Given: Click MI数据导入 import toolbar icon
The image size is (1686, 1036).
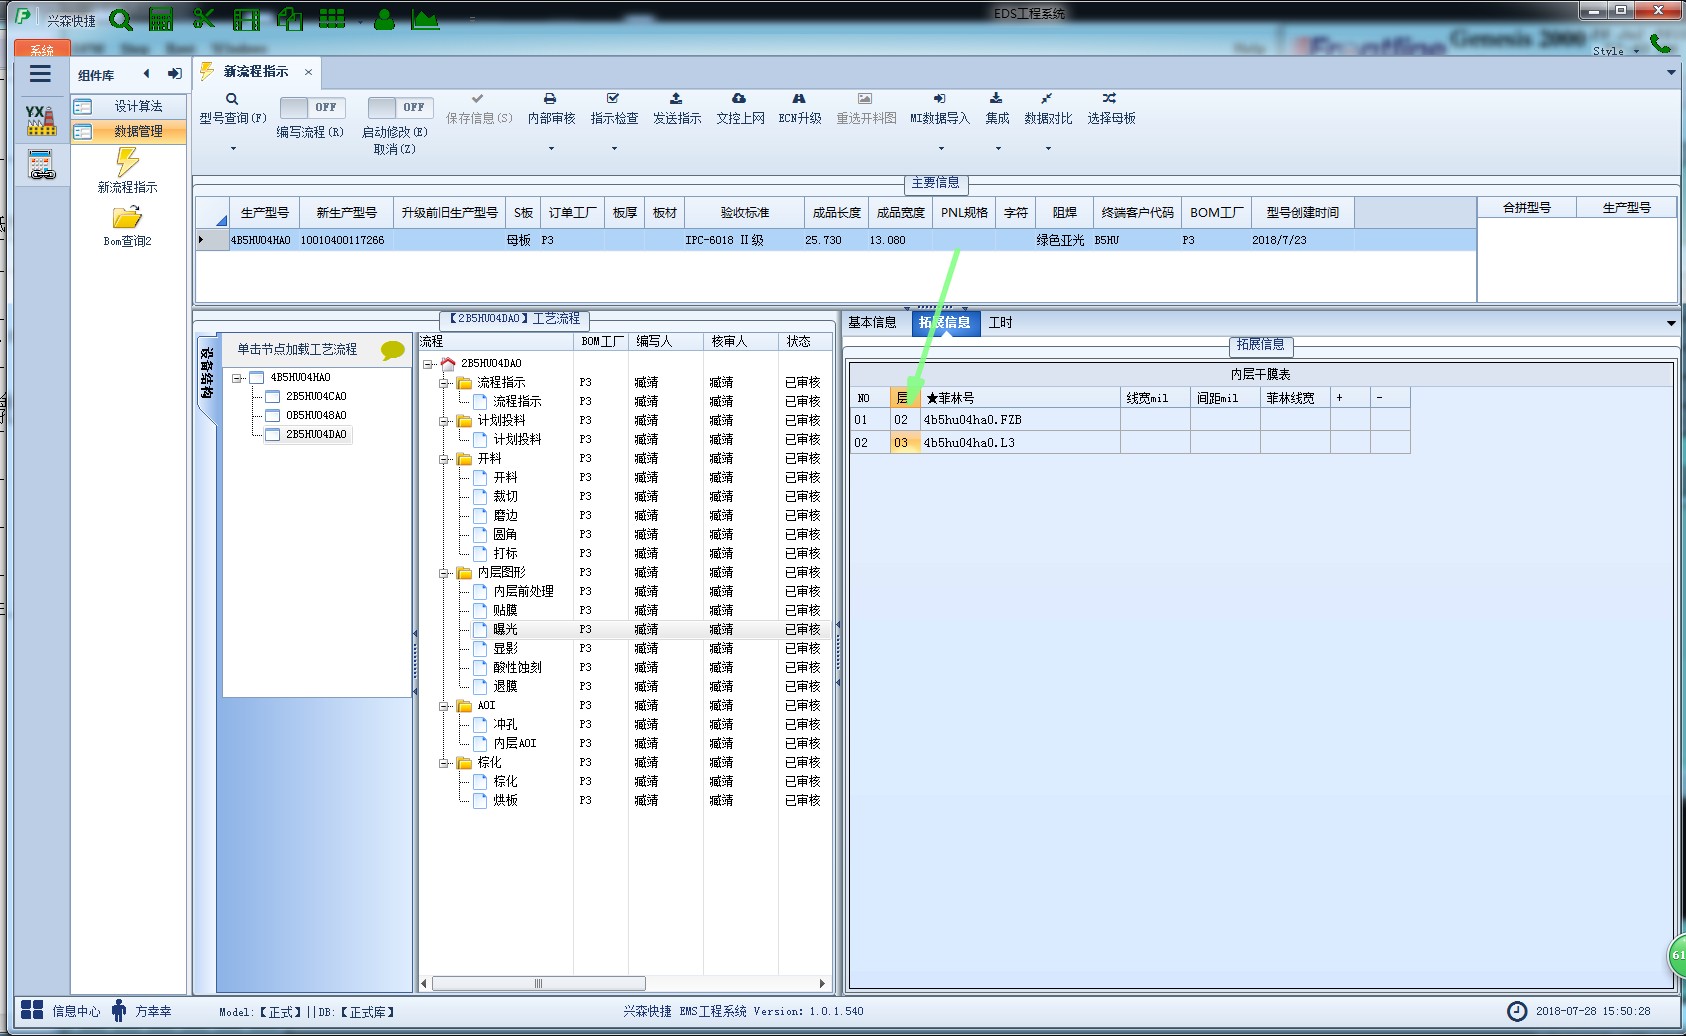Looking at the screenshot, I should pyautogui.click(x=939, y=99).
